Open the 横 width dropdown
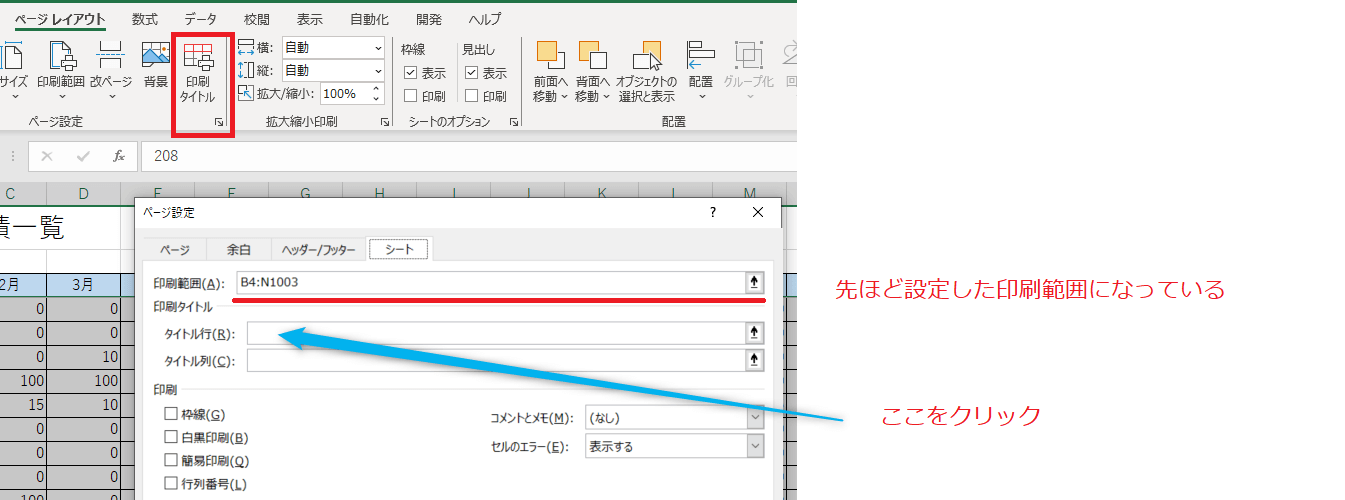This screenshot has height=500, width=1345. tap(378, 47)
